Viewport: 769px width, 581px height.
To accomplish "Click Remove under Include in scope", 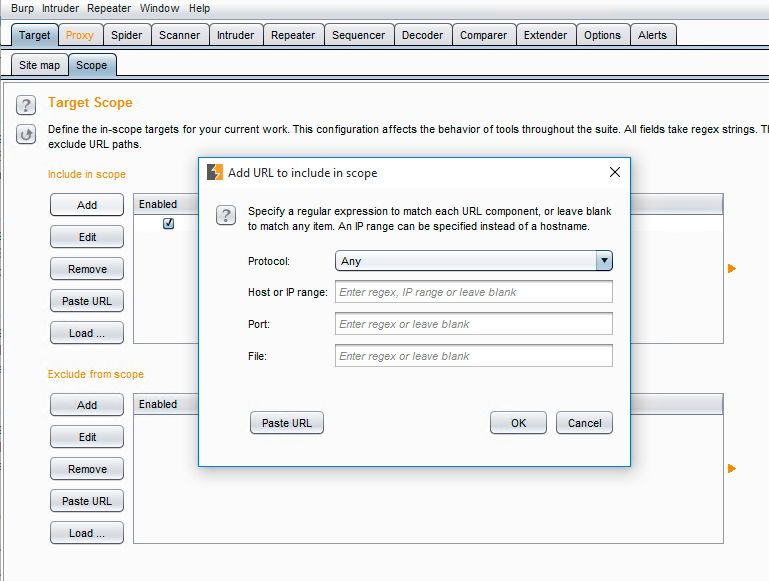I will coord(87,269).
